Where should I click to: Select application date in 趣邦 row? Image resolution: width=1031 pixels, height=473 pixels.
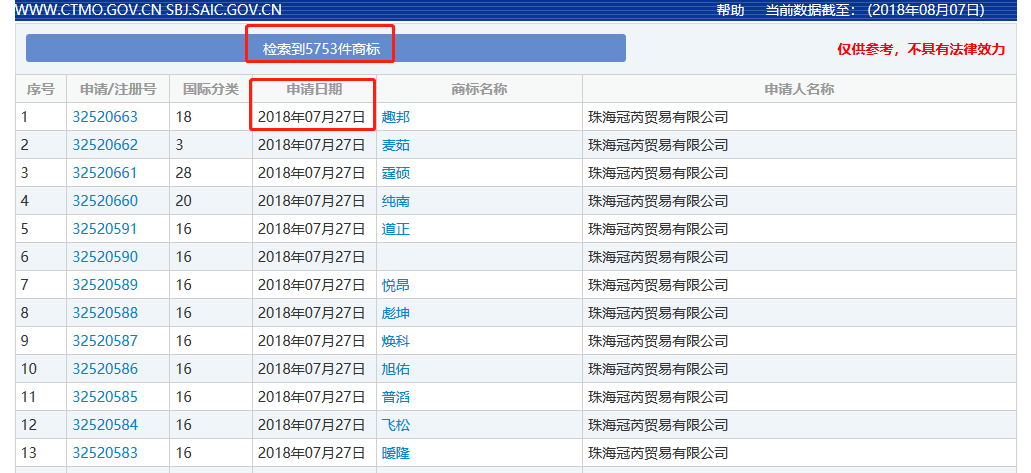(x=311, y=117)
